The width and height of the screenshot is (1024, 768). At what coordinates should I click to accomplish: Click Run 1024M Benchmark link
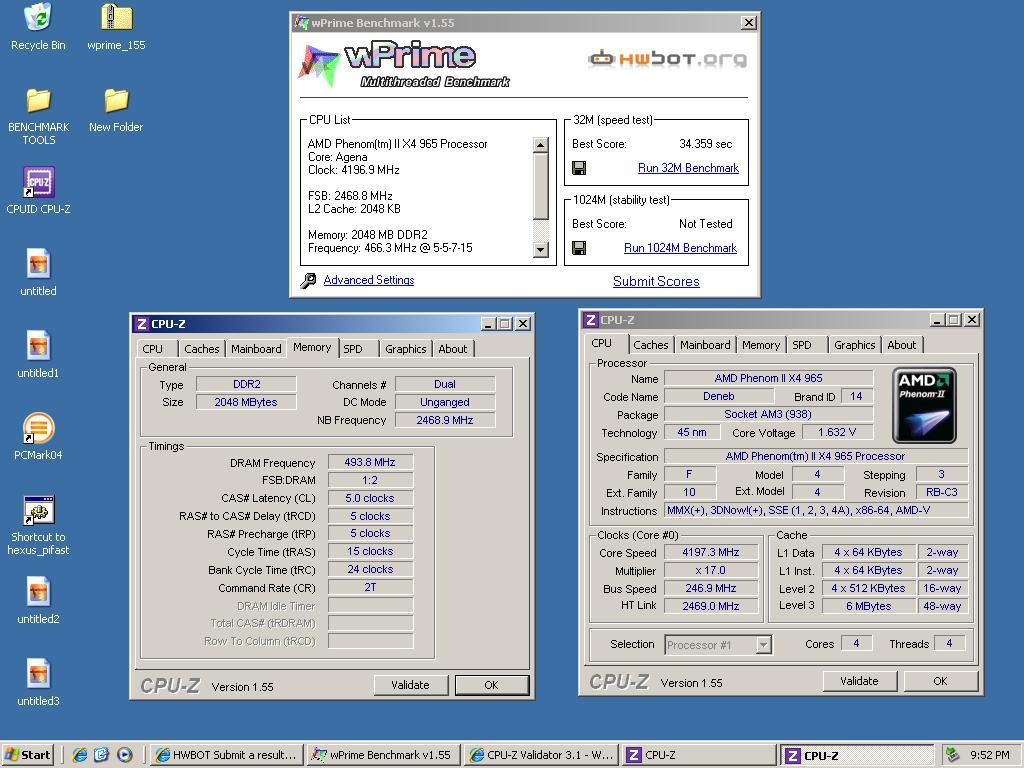680,248
